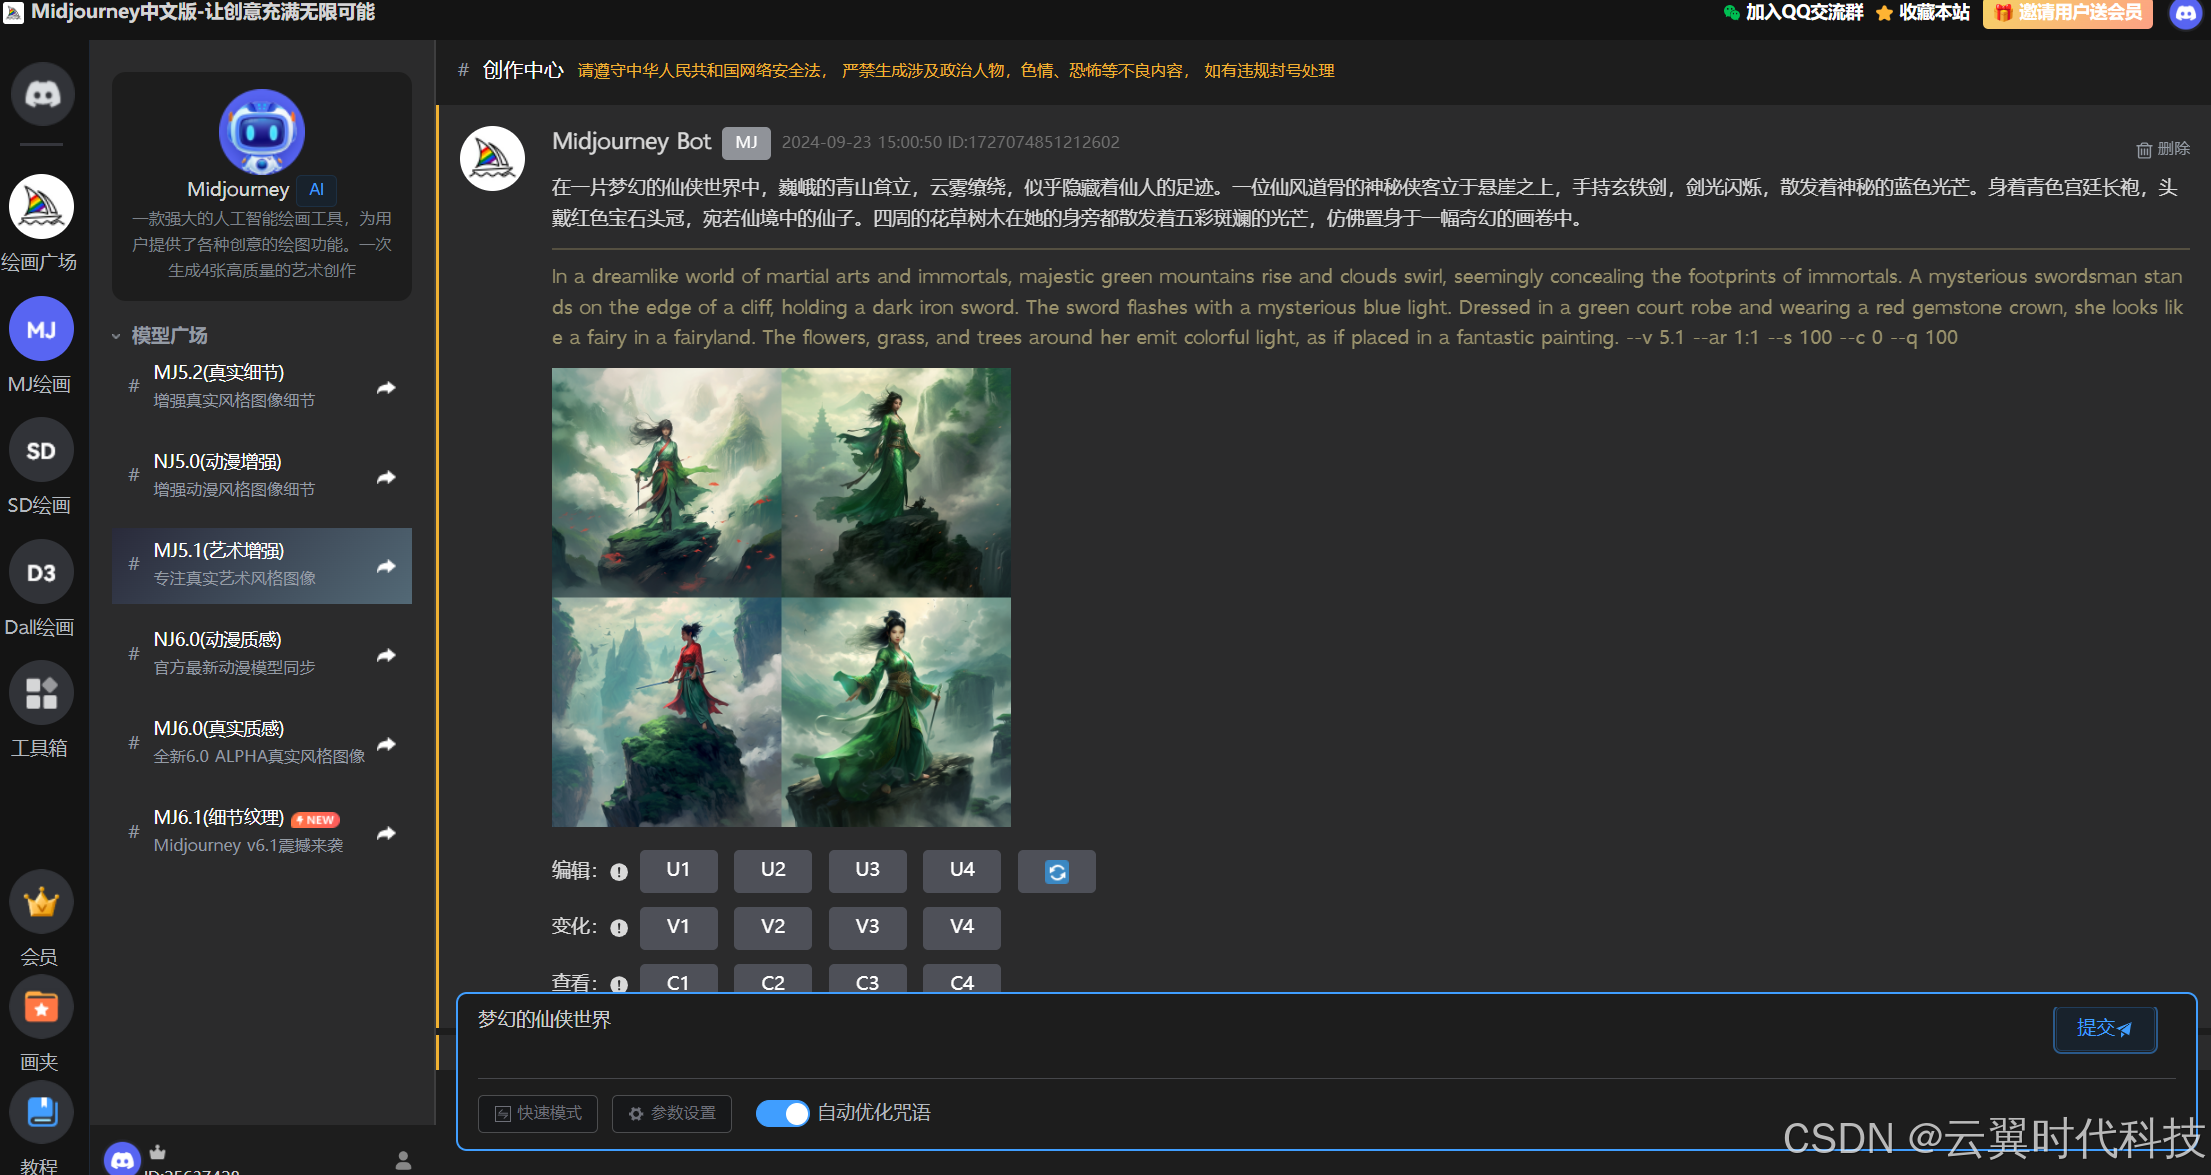
Task: Click the Midjourney中文版 site title
Action: 203,12
